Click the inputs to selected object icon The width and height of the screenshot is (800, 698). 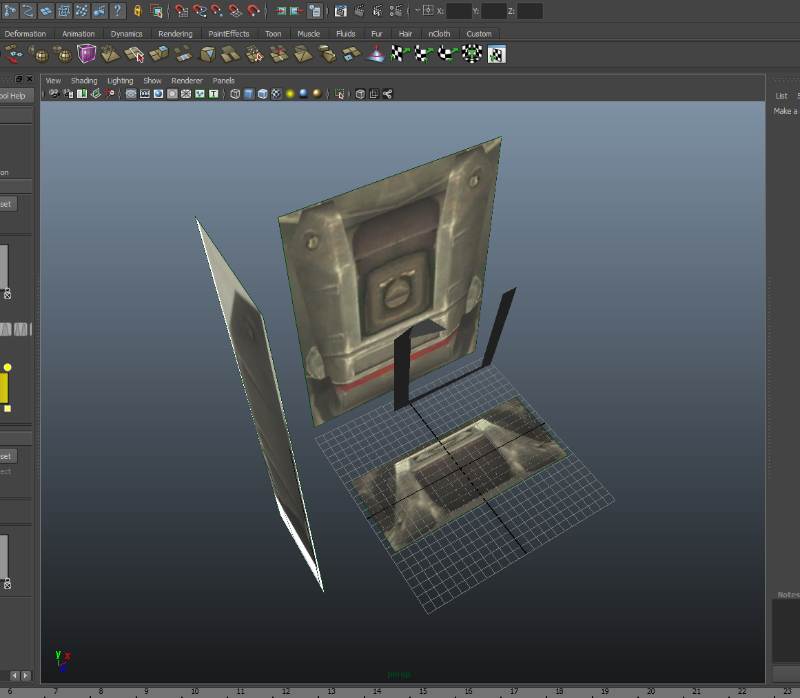[281, 11]
